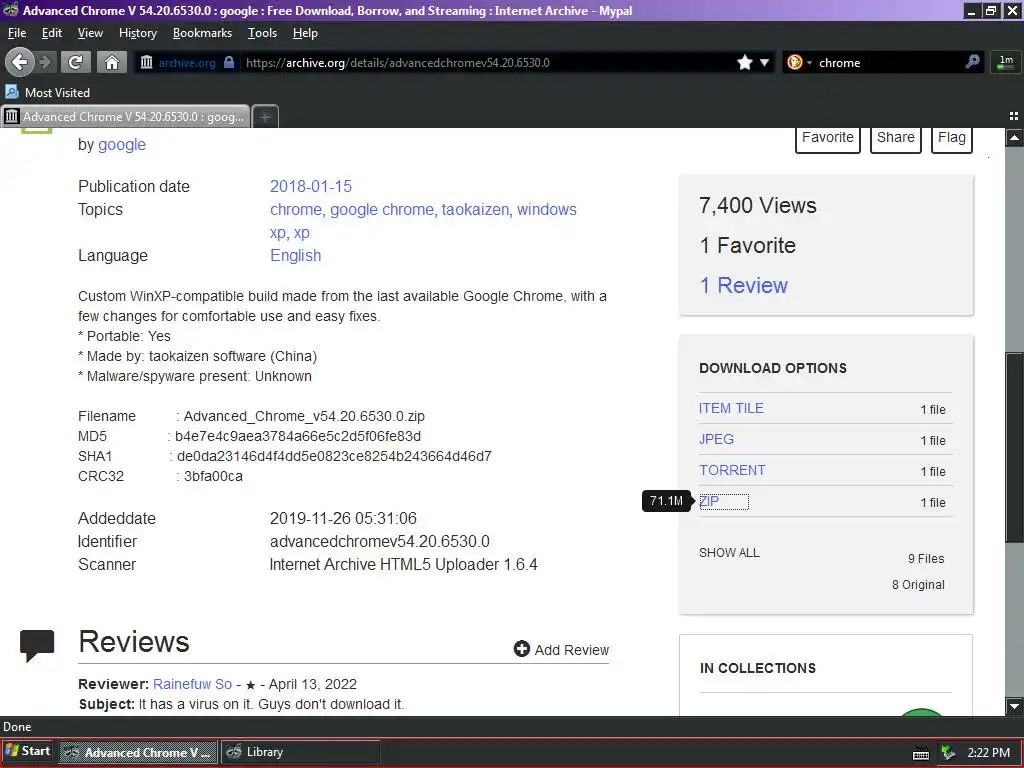Open the Home page button
The width and height of the screenshot is (1024, 768).
click(x=112, y=63)
